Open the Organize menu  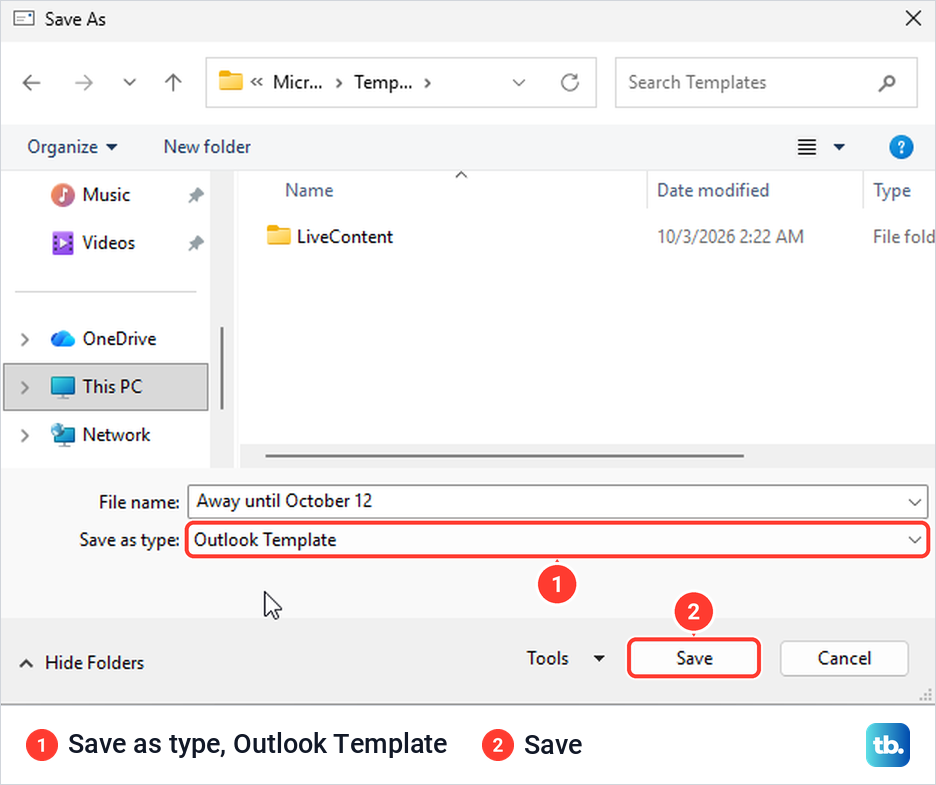tap(72, 147)
